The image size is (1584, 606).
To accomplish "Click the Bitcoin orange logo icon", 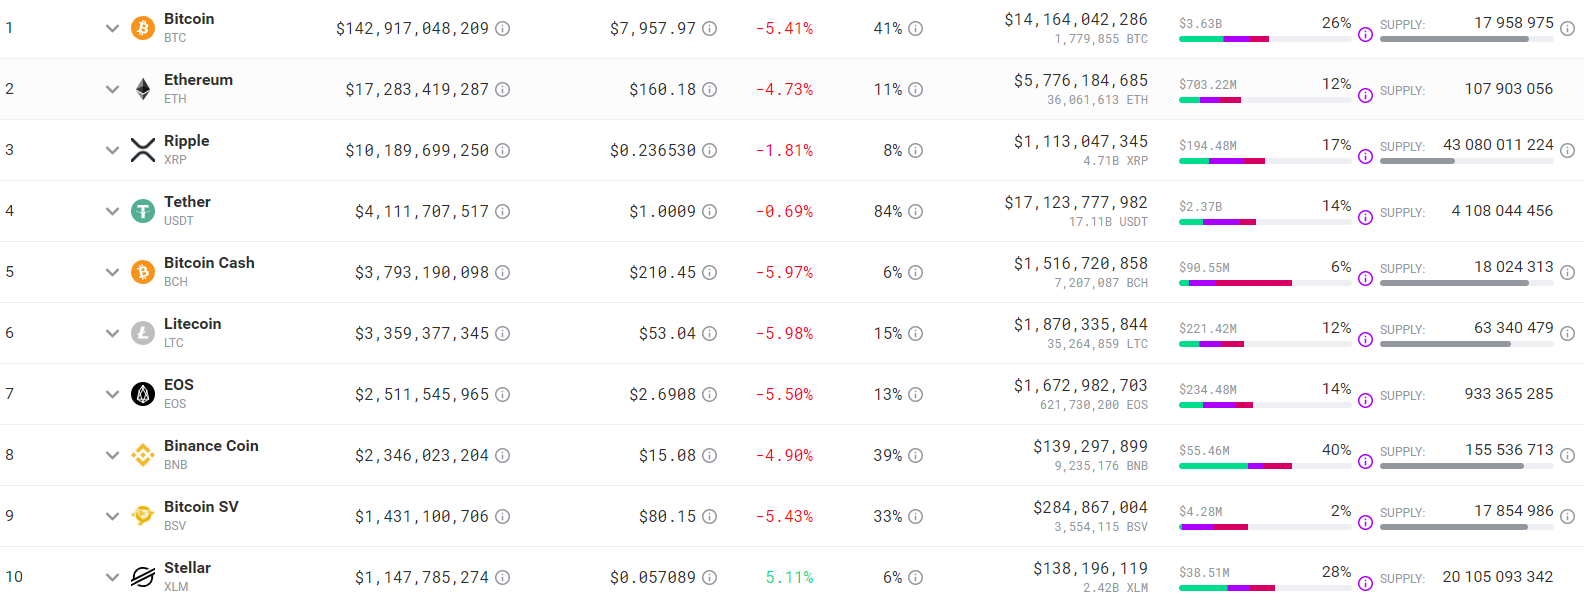I will [143, 28].
